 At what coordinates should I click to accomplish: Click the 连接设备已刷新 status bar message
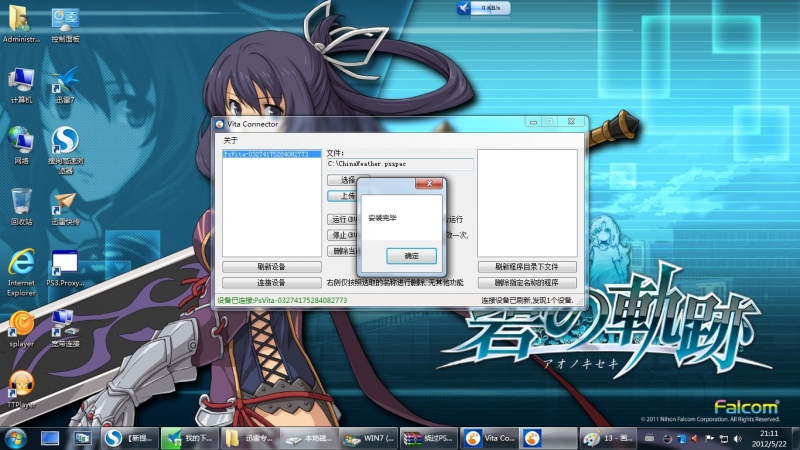pos(527,301)
